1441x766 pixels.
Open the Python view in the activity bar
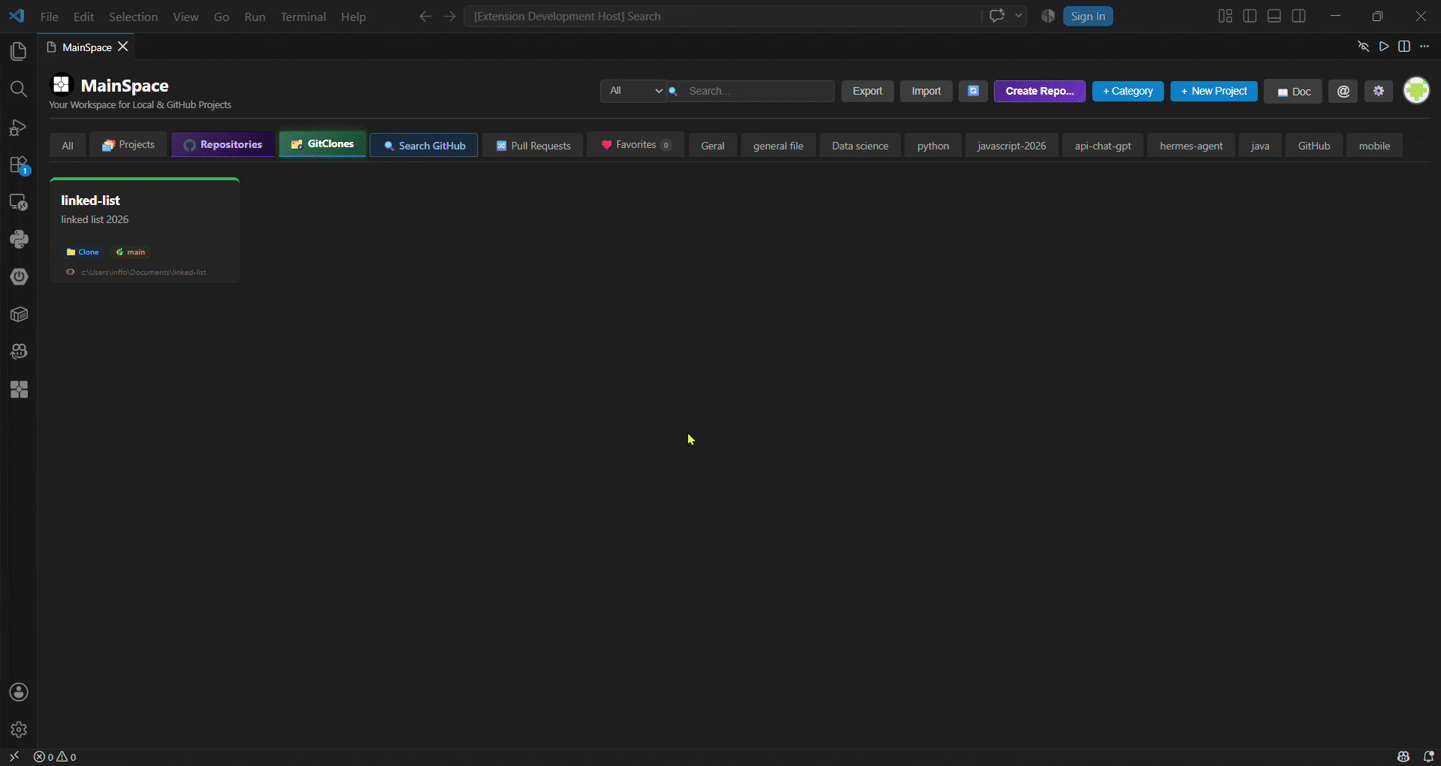click(x=18, y=239)
